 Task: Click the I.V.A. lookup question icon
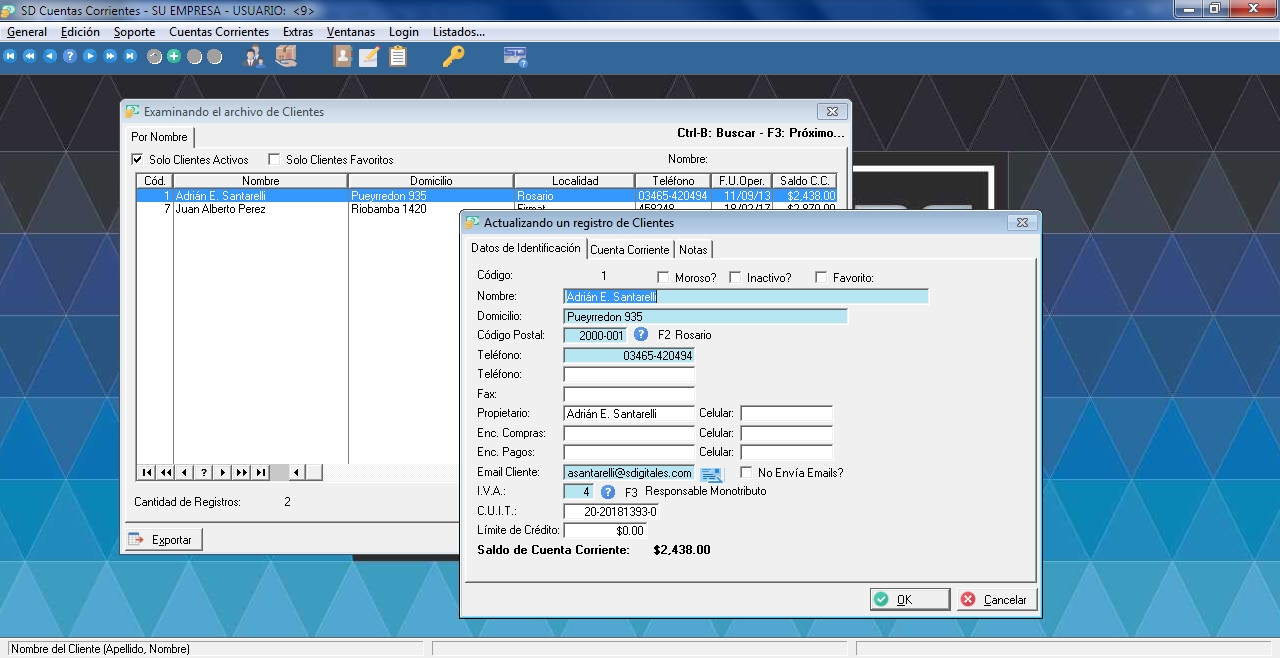pos(608,492)
